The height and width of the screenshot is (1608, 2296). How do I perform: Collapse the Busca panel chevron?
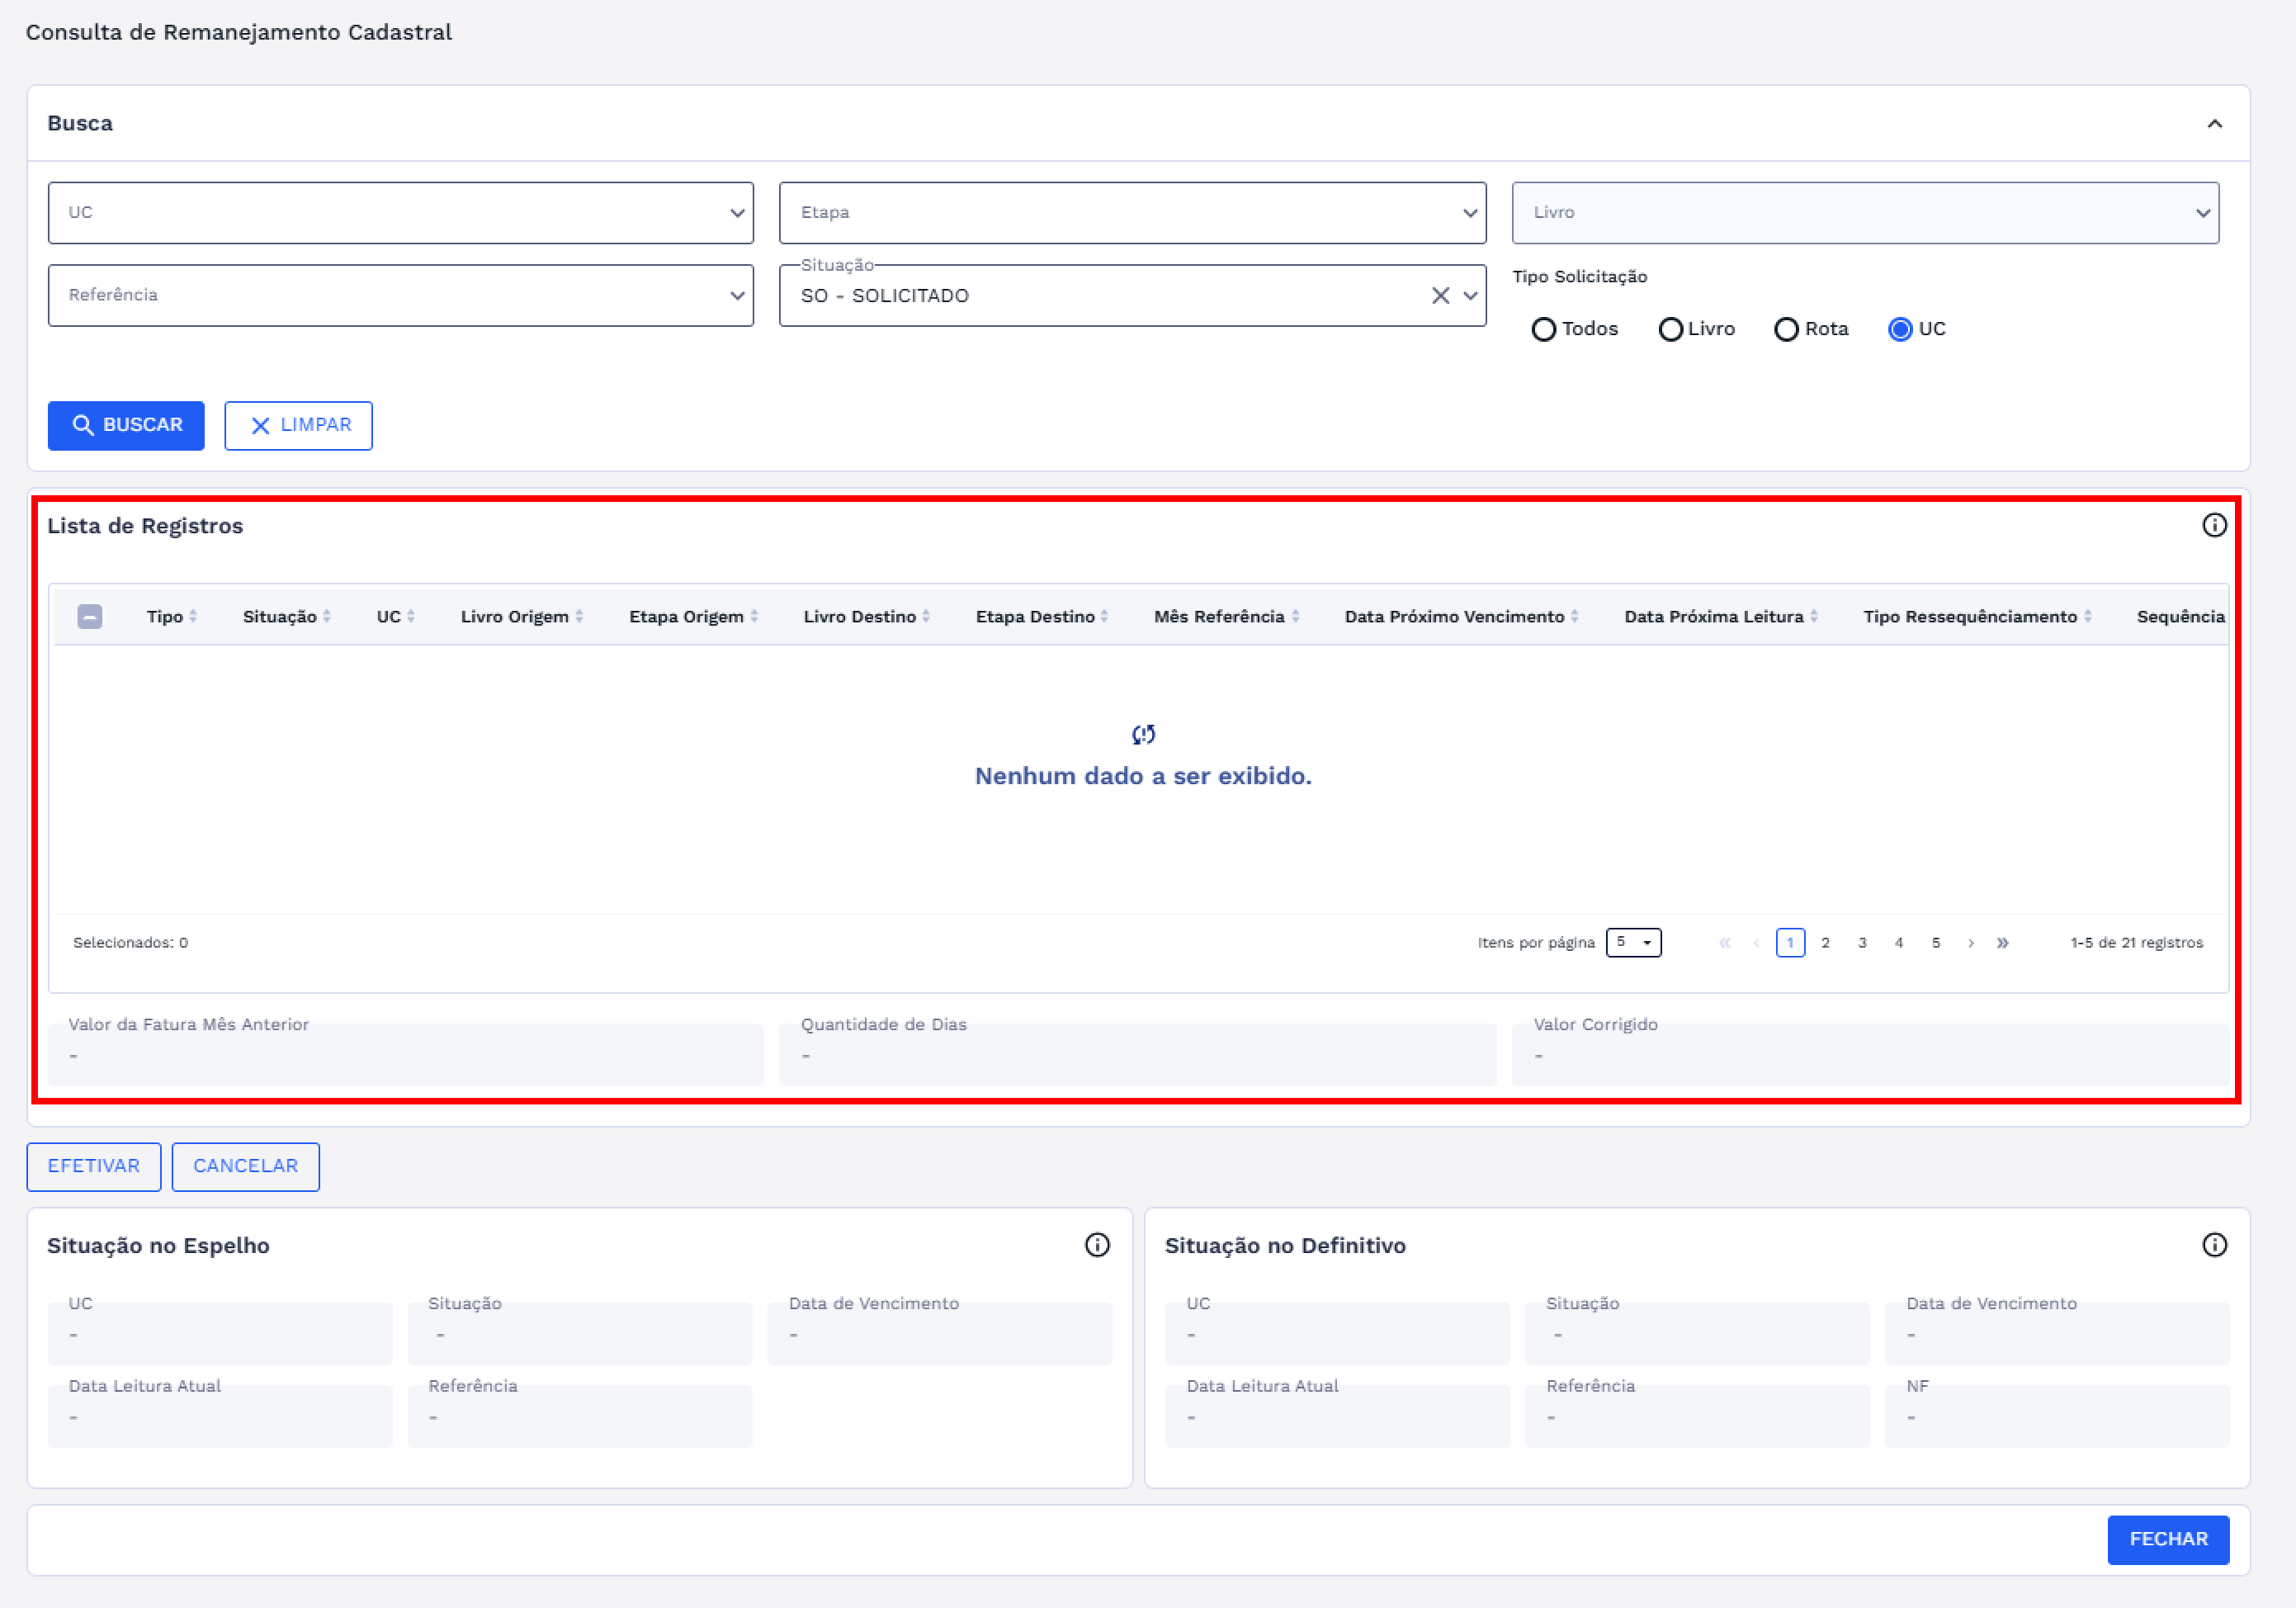(2214, 124)
